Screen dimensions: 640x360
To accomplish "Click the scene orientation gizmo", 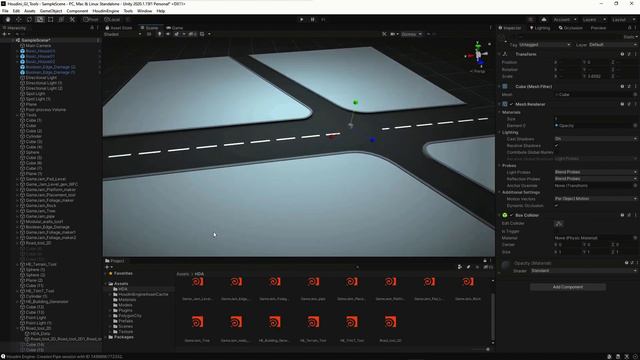I will click(478, 54).
